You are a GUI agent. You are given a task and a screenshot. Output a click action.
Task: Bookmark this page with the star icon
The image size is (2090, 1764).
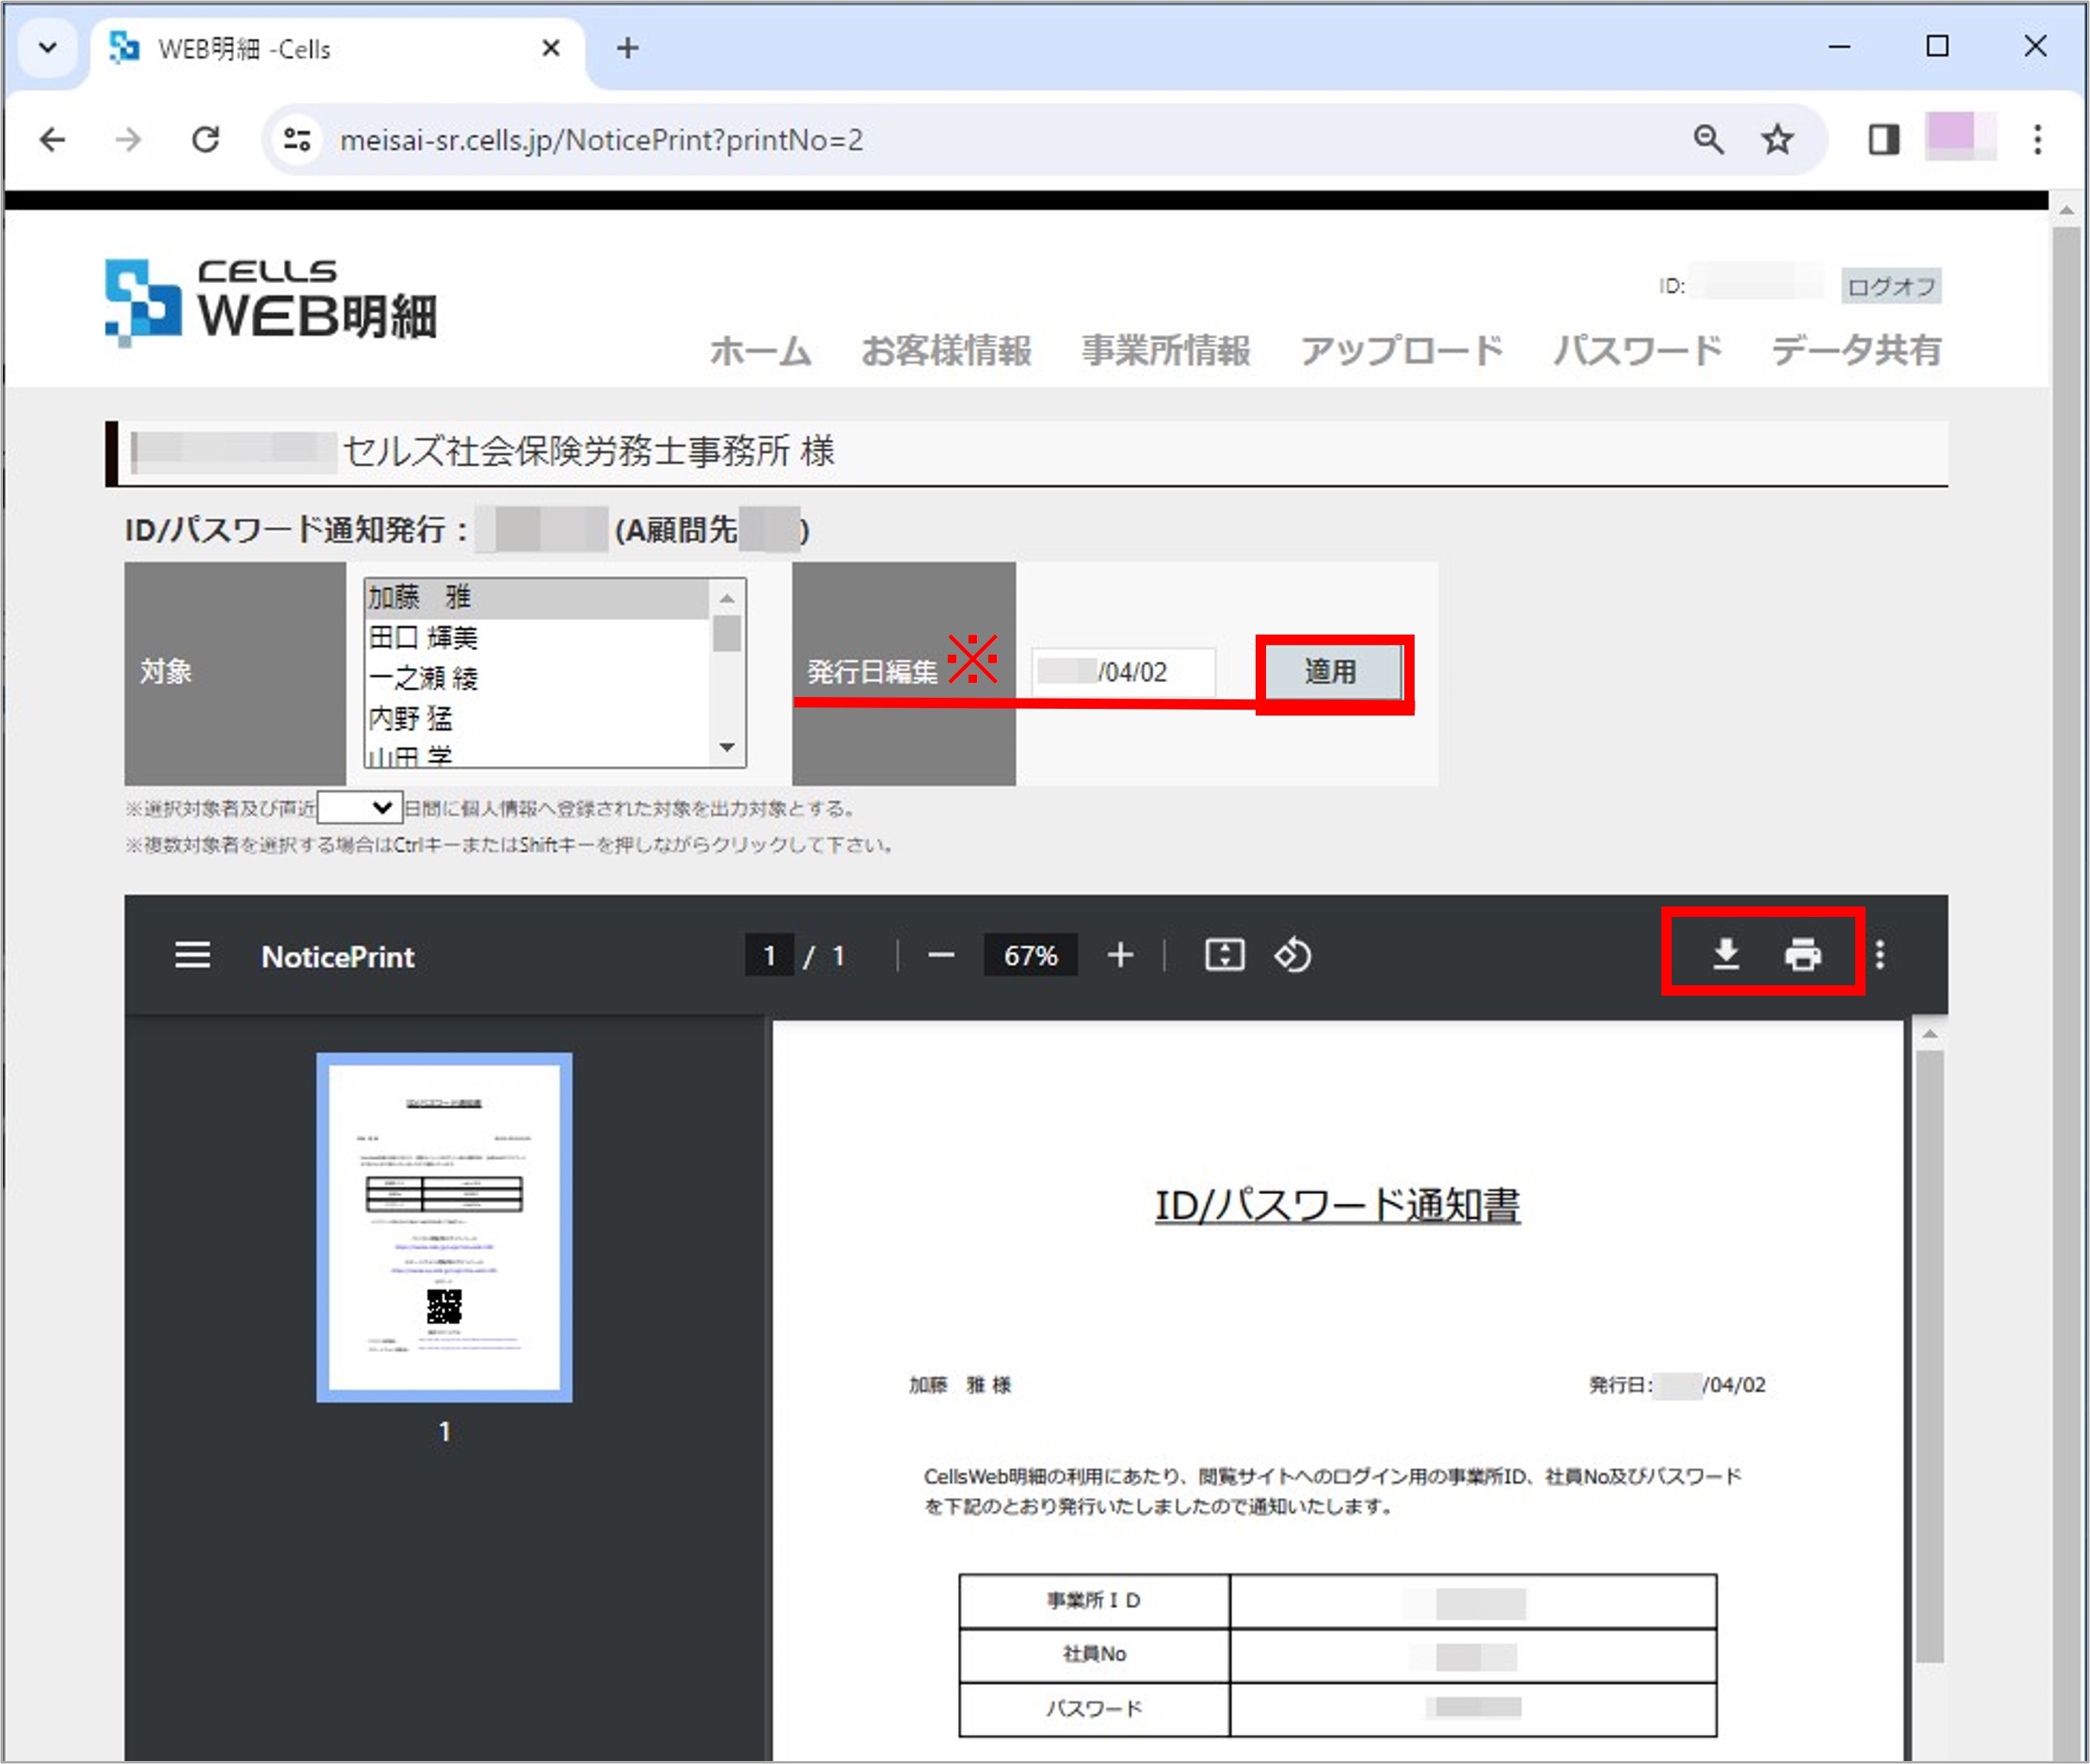click(1777, 139)
